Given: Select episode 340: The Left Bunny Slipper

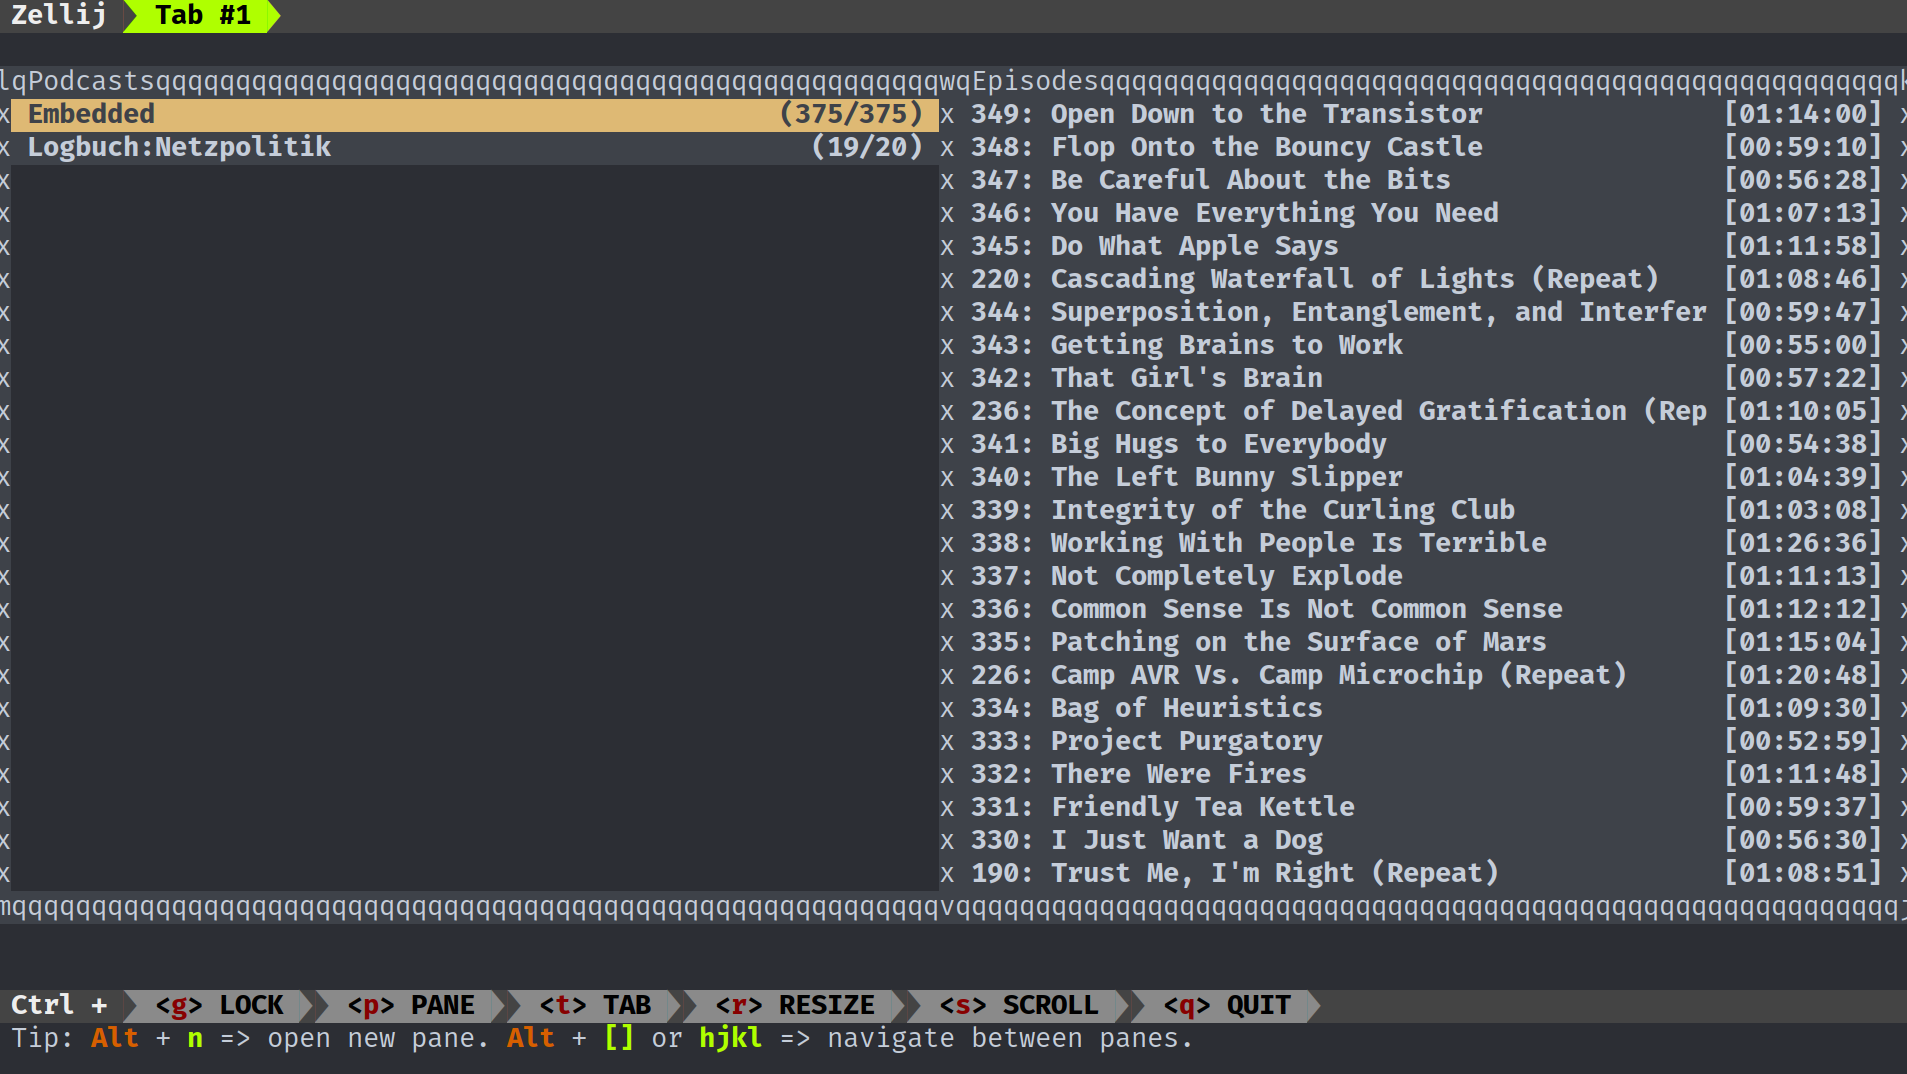Looking at the screenshot, I should [x=1425, y=477].
